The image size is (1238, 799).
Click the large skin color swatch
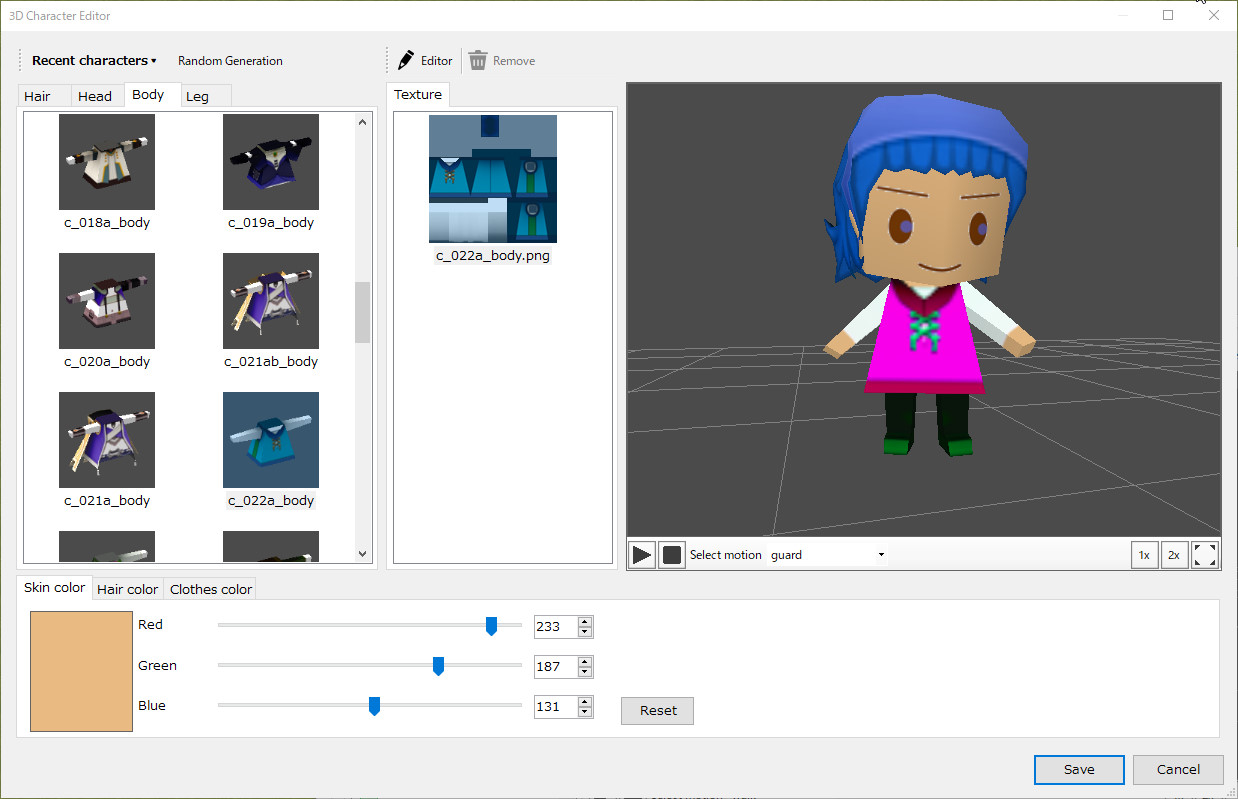pyautogui.click(x=80, y=670)
